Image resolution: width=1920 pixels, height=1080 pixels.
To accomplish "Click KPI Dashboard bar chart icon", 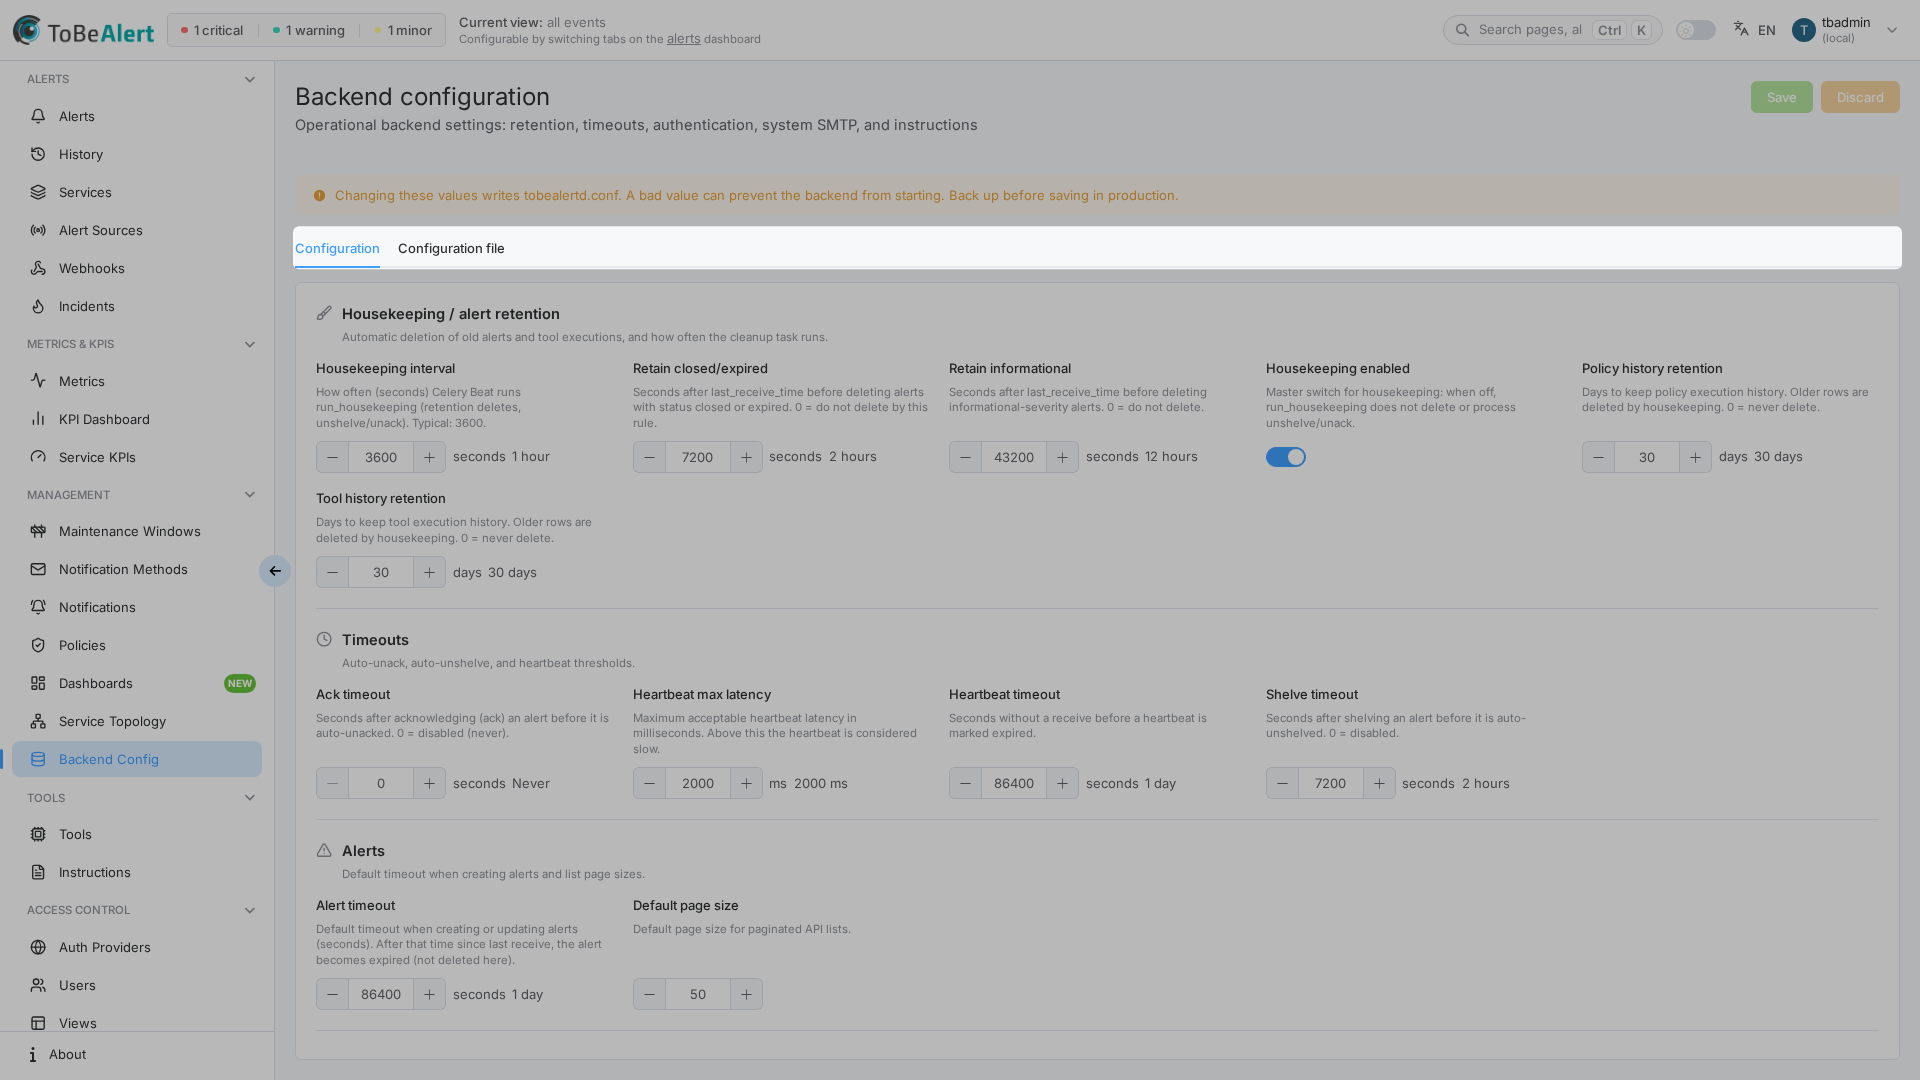I will tap(38, 419).
